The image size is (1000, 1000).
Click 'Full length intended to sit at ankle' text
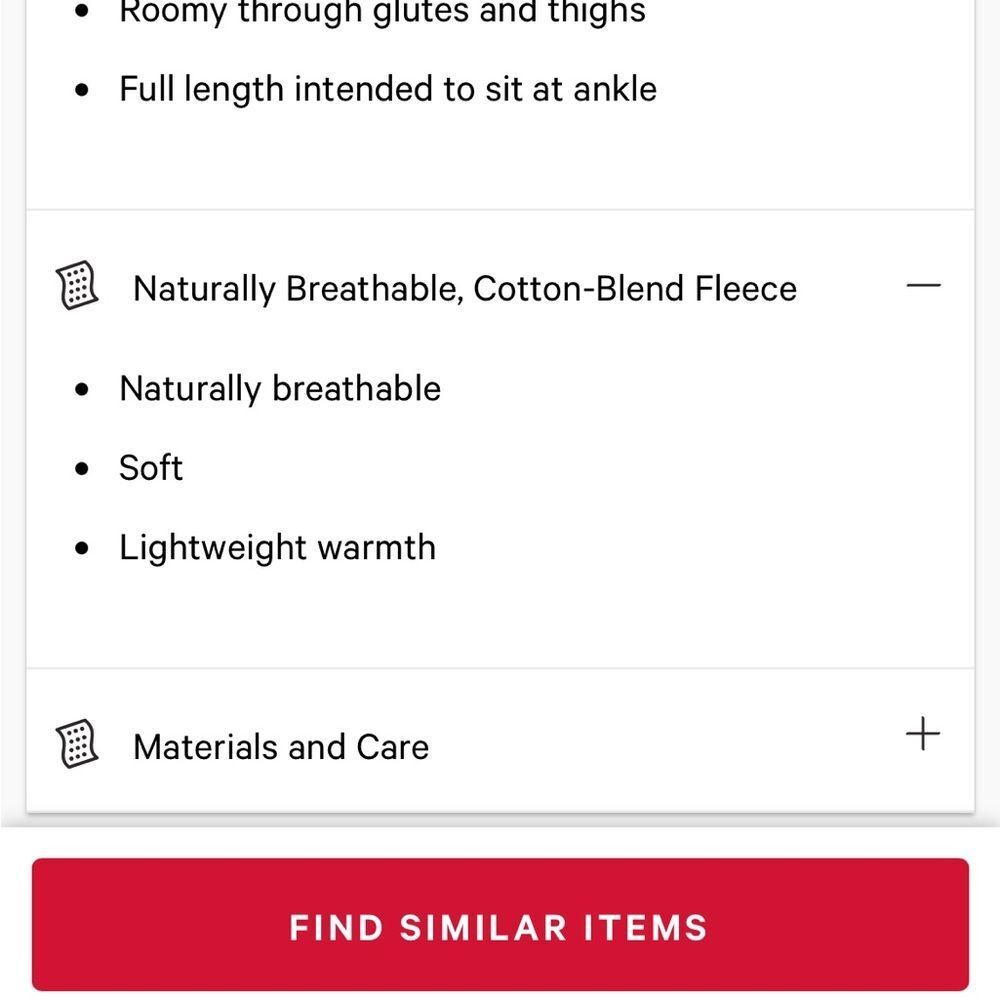388,89
